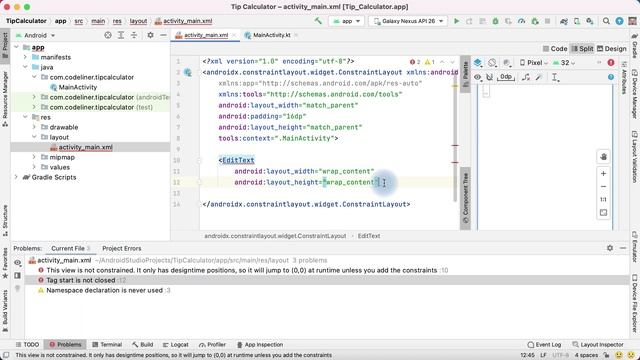The height and width of the screenshot is (360, 640).
Task: Zoom out the design preview
Action: (x=603, y=187)
